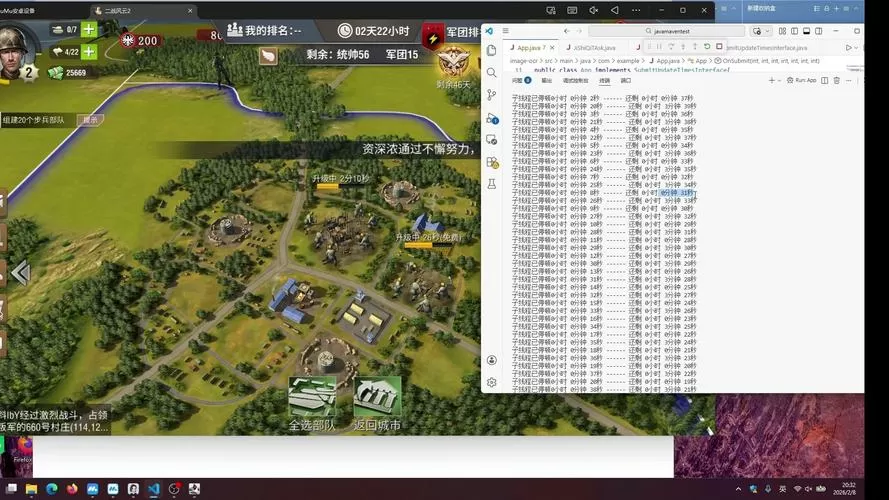Open VS Code Run and Debug view
Screen dimensions: 889x500
492,118
